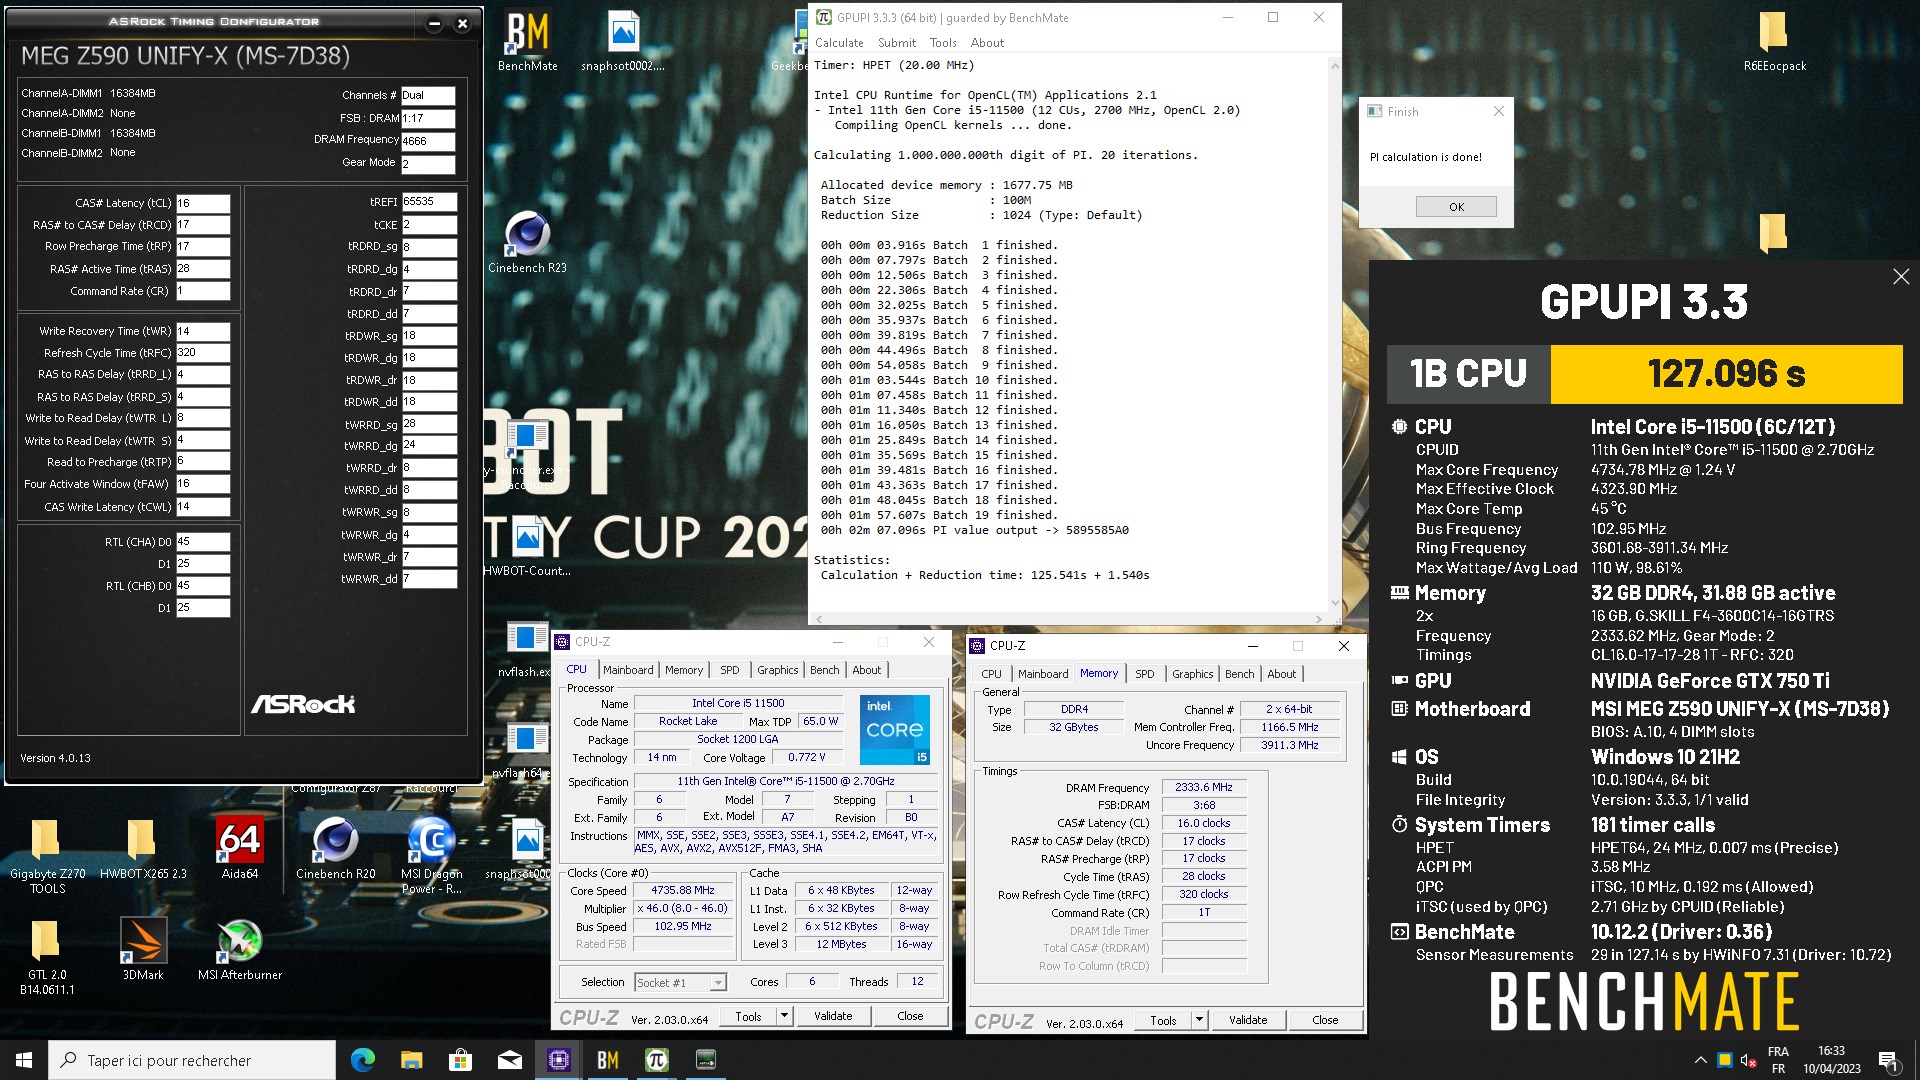
Task: Click the tREFI value field
Action: [x=429, y=202]
